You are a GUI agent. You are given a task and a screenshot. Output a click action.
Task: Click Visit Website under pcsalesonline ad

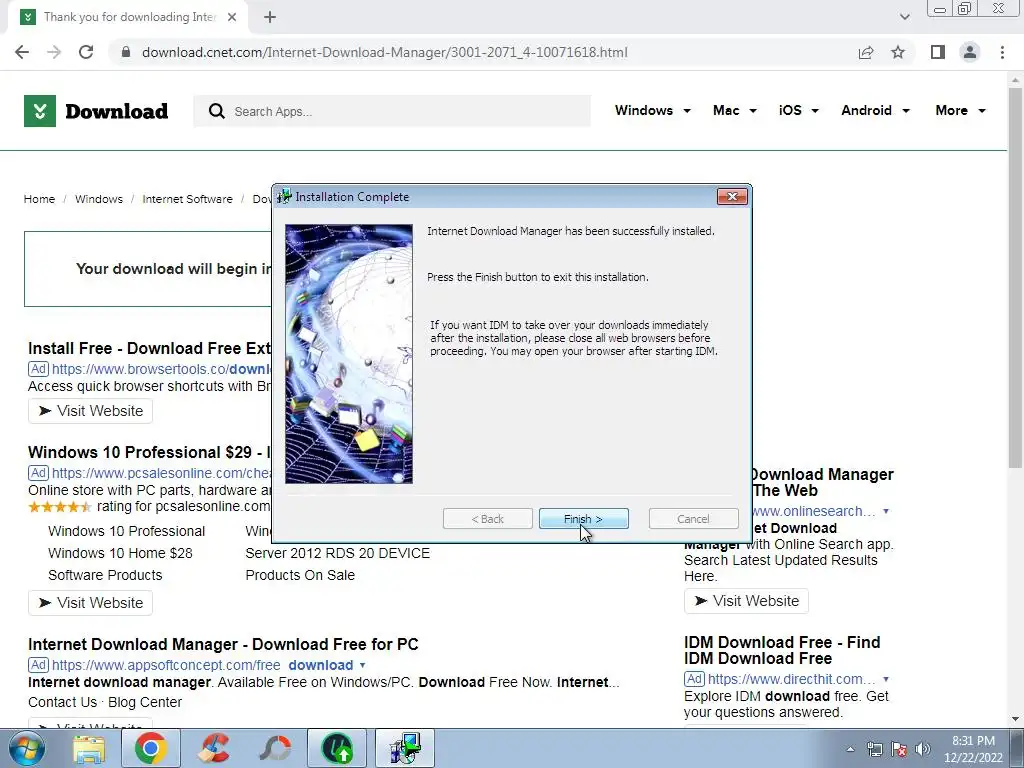click(90, 603)
